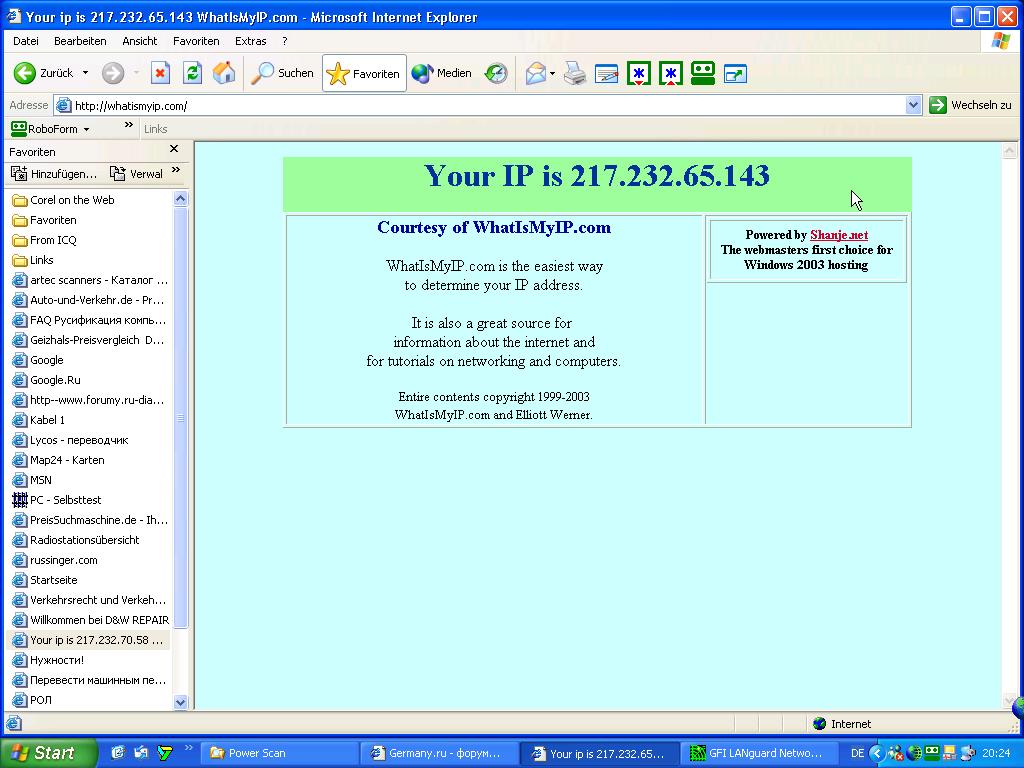Open the Bearbeiten menu
The width and height of the screenshot is (1024, 768).
(x=80, y=41)
